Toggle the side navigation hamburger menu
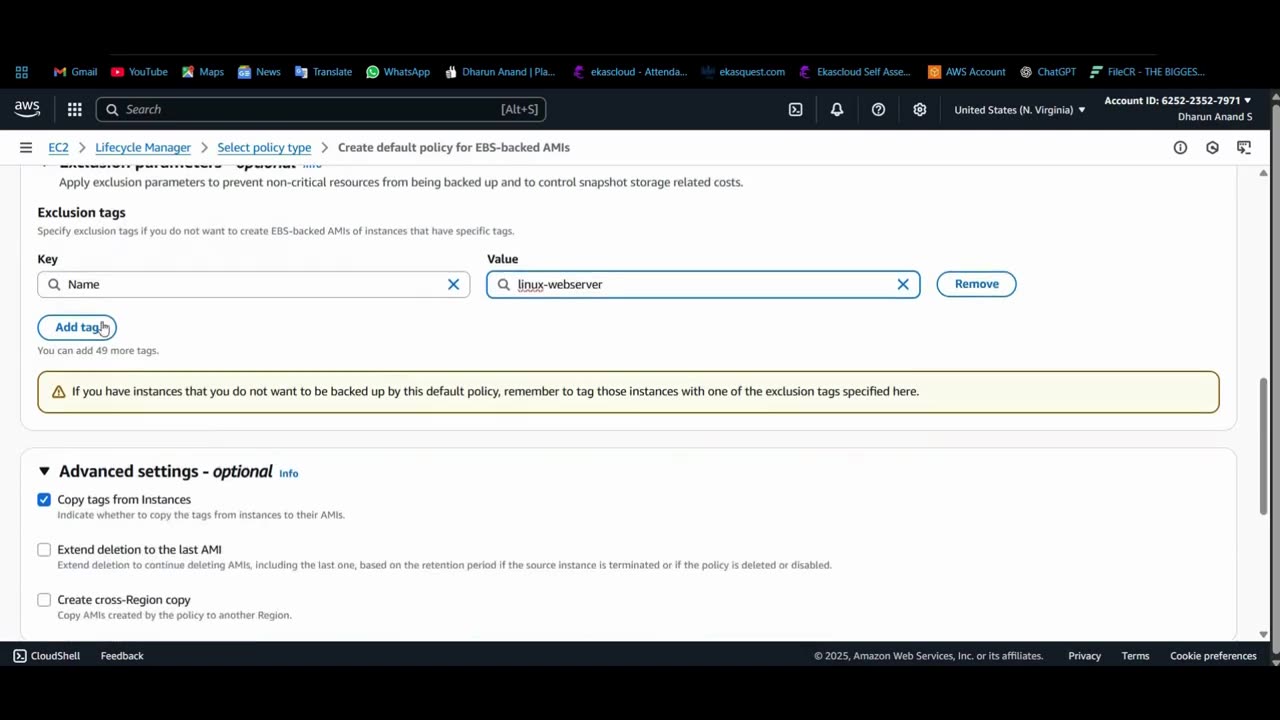This screenshot has width=1280, height=720. click(x=26, y=147)
